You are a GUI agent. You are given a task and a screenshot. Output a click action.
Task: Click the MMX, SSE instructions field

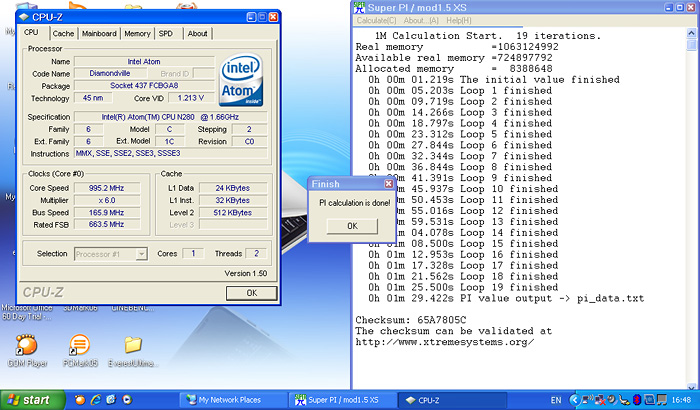click(x=171, y=153)
